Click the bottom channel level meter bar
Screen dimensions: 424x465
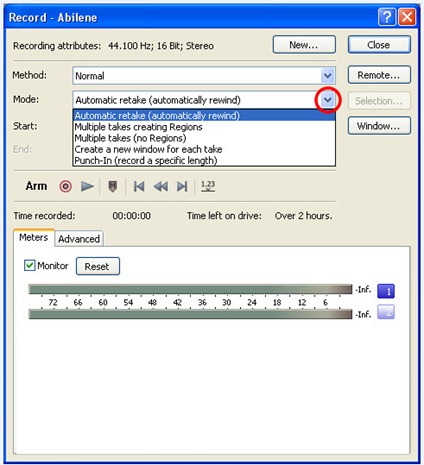[x=190, y=314]
